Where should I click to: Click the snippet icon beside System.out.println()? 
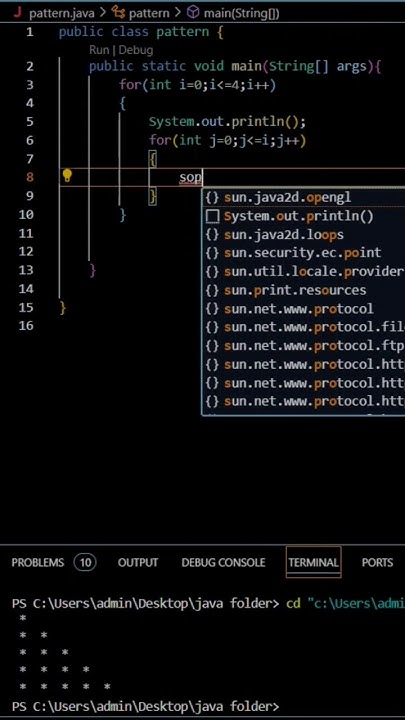pos(212,216)
